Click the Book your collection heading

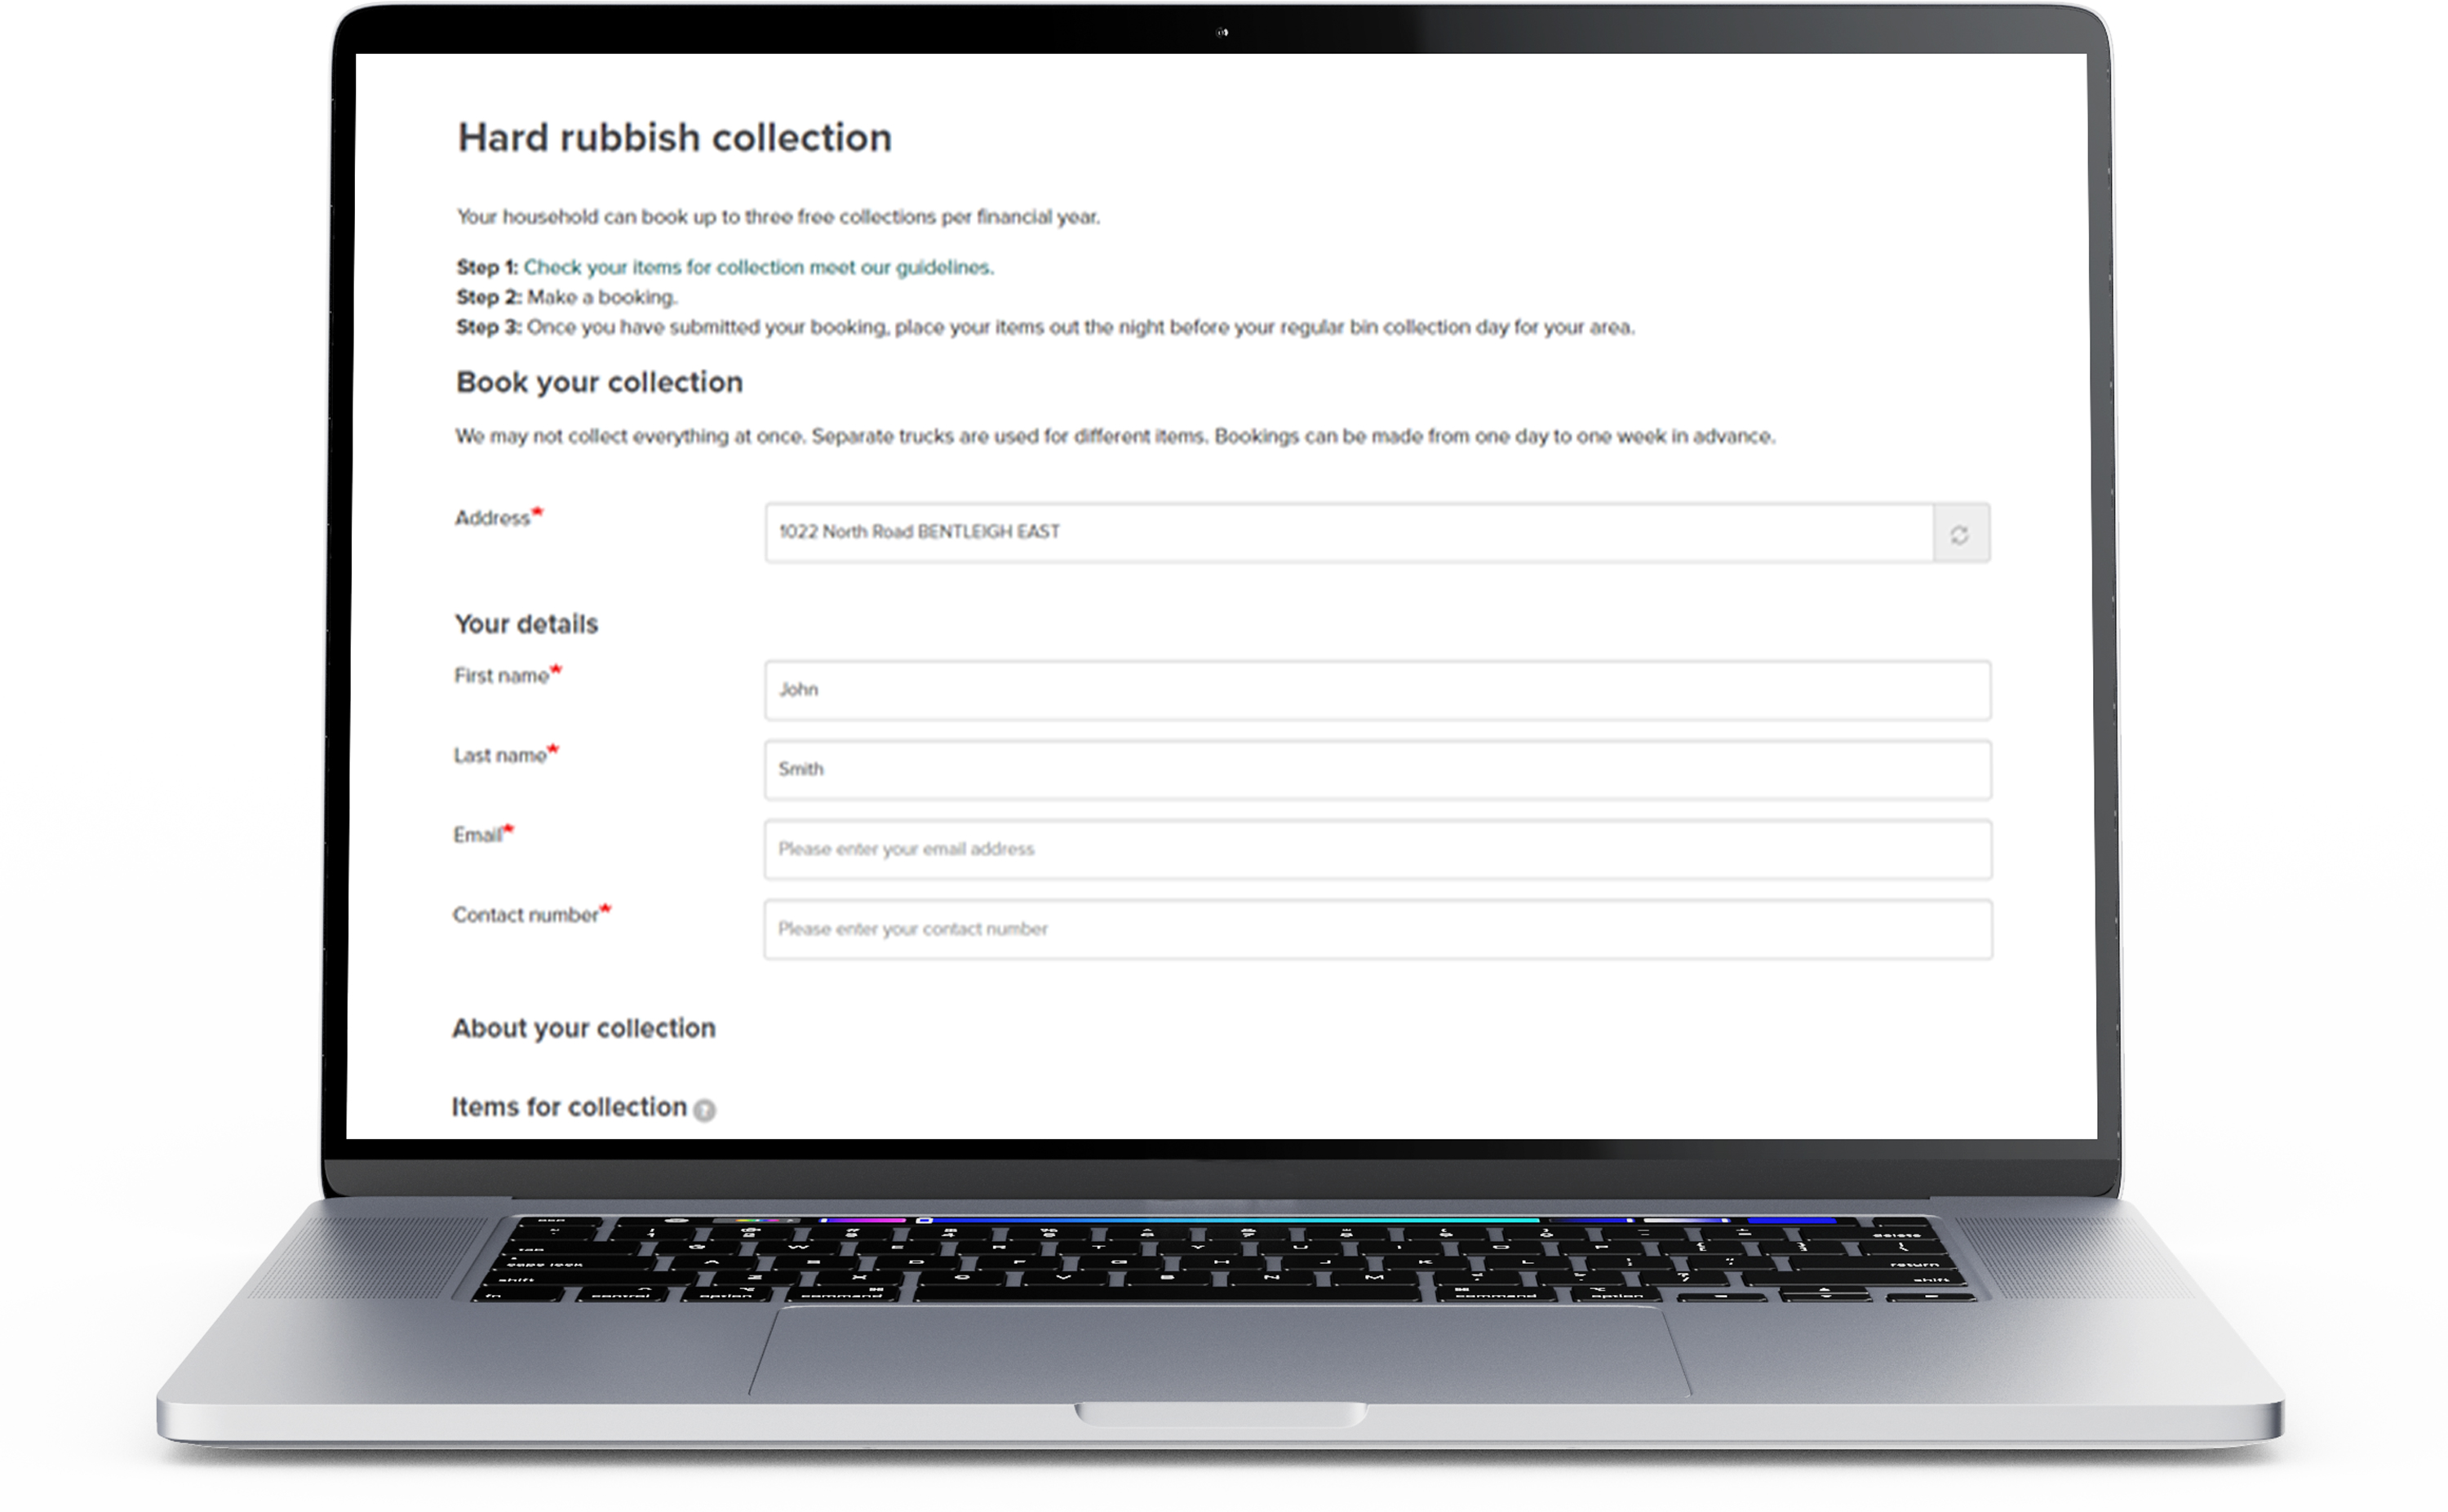[599, 382]
